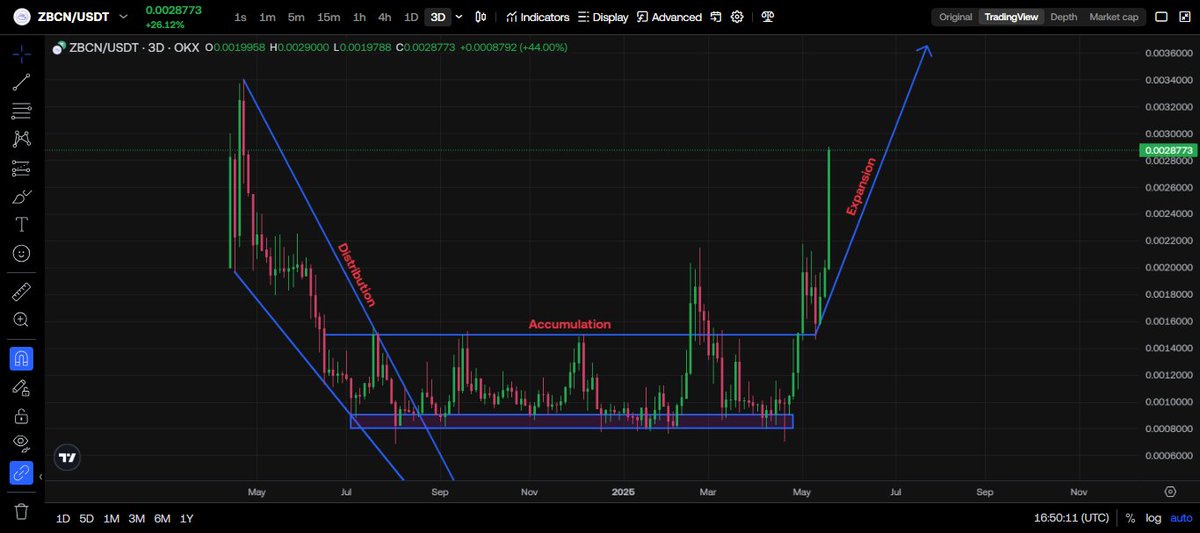Screen dimensions: 1200x533
Task: Click the balance scale compare icon
Action: tap(767, 17)
